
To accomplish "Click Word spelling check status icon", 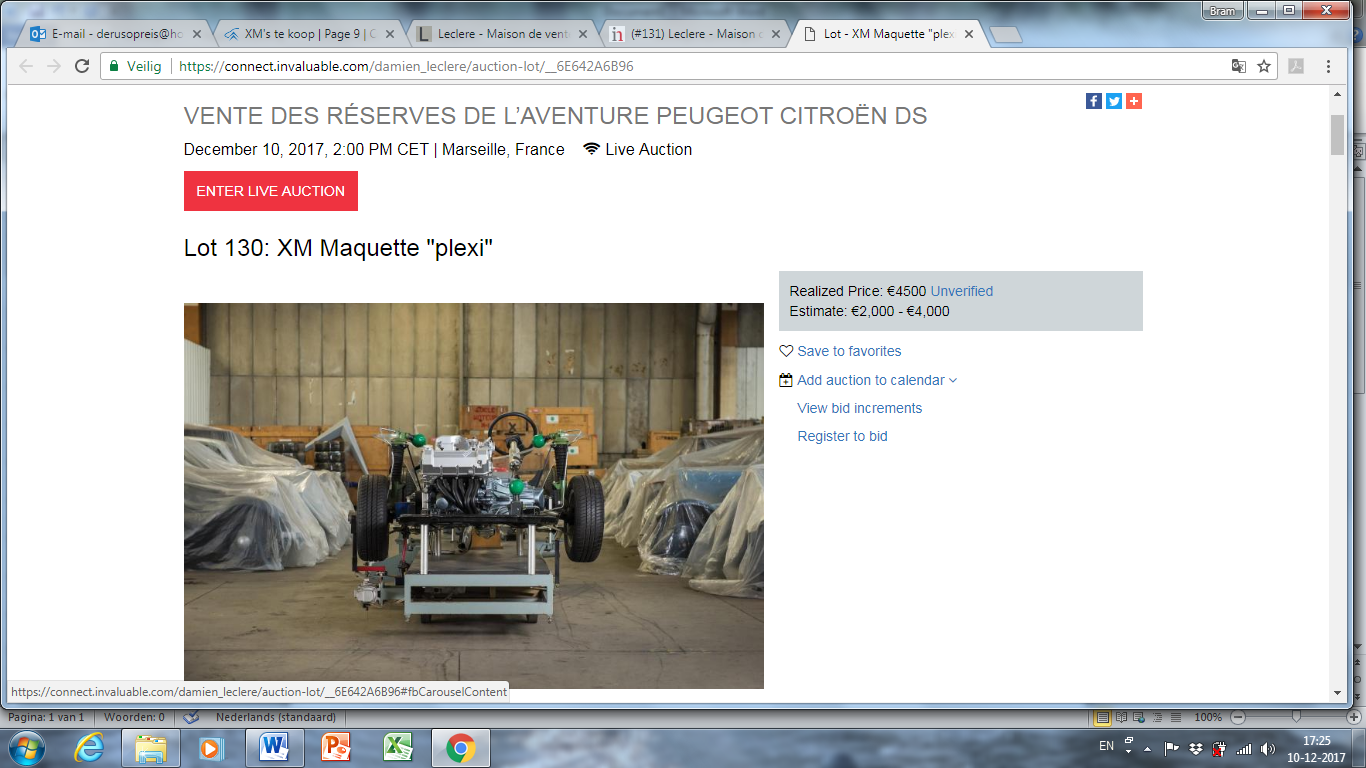I will pyautogui.click(x=191, y=717).
